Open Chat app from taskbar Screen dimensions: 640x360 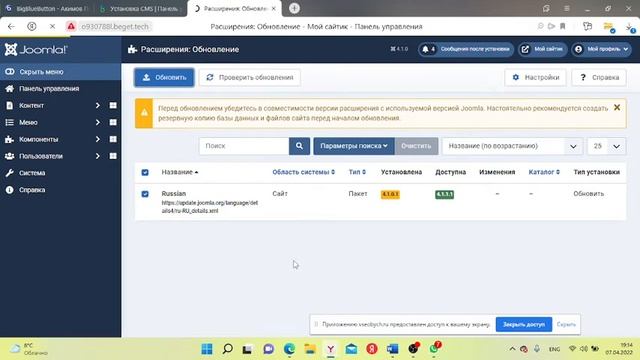269,349
